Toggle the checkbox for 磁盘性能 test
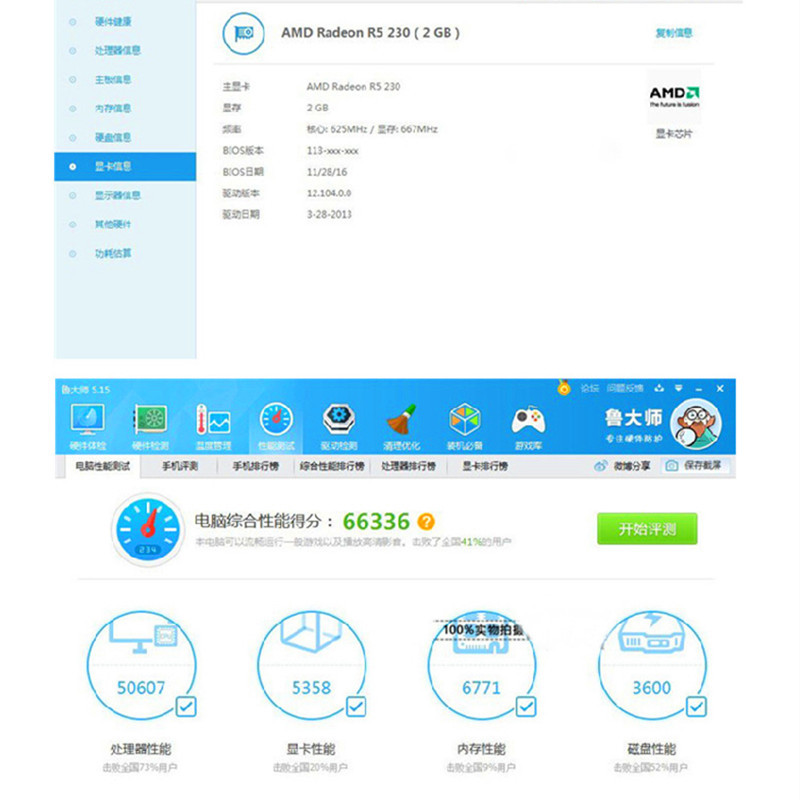 point(696,707)
